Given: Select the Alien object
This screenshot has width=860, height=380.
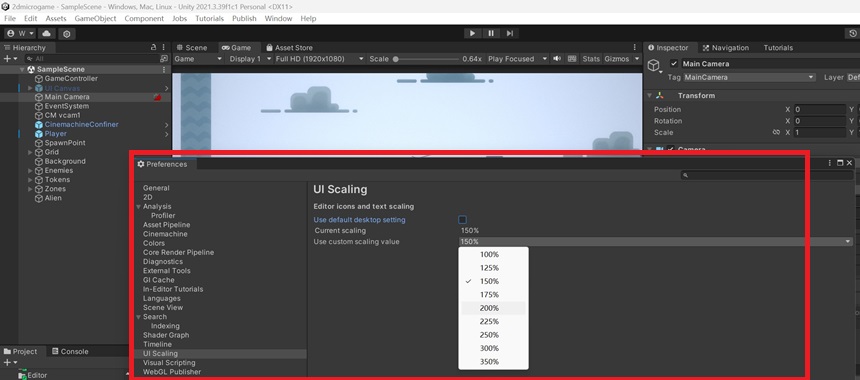Looking at the screenshot, I should pos(53,198).
